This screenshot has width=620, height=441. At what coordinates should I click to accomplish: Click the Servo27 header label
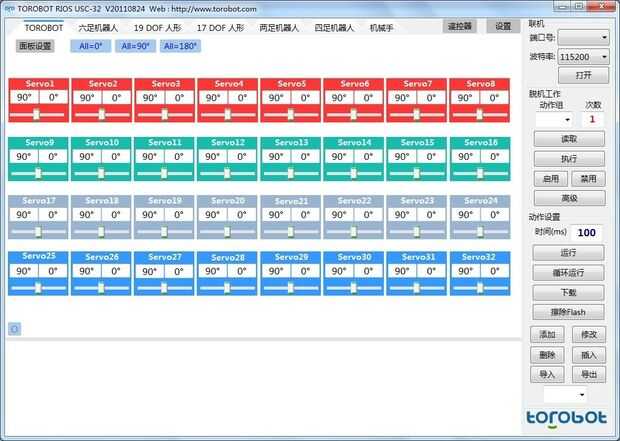tap(164, 257)
